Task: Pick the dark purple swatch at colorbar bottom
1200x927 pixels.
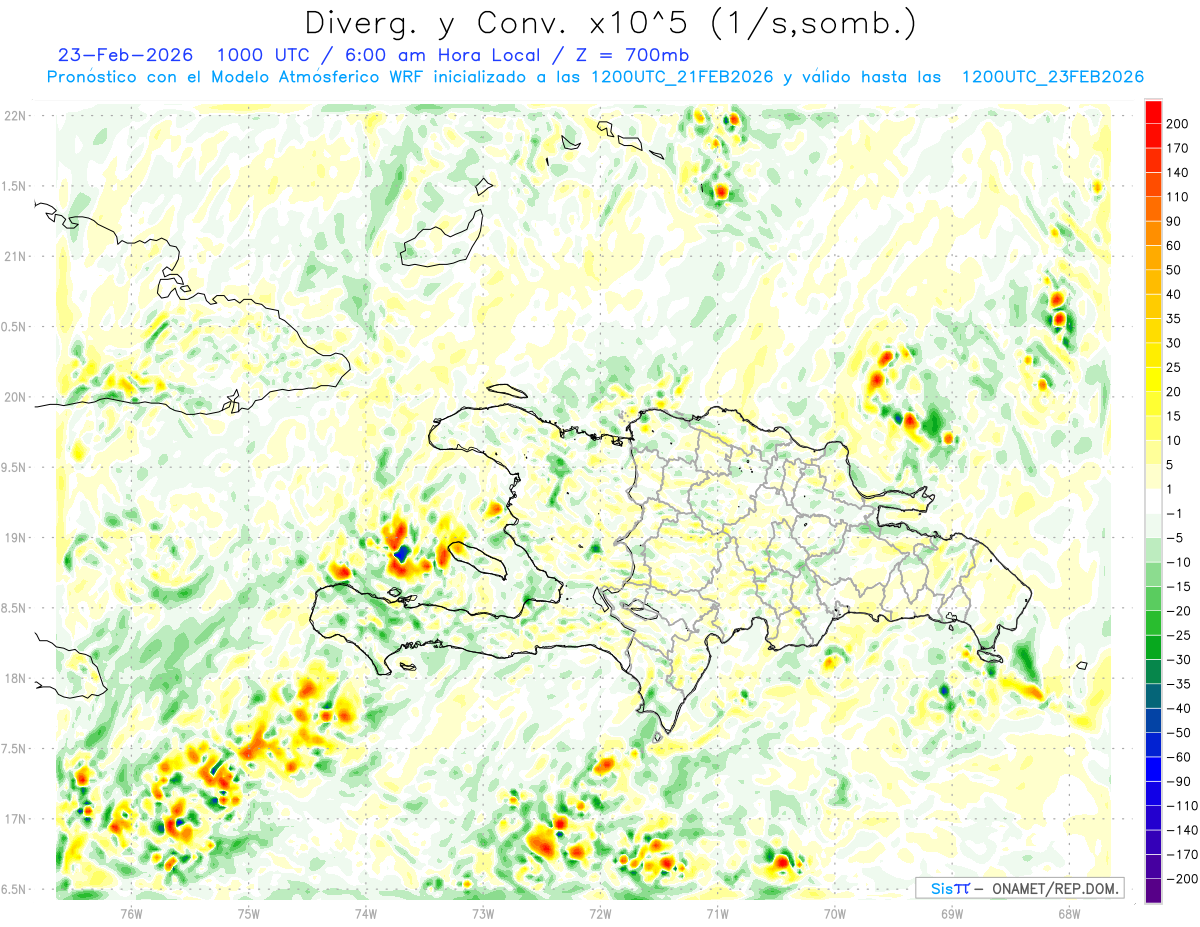Action: point(1153,890)
